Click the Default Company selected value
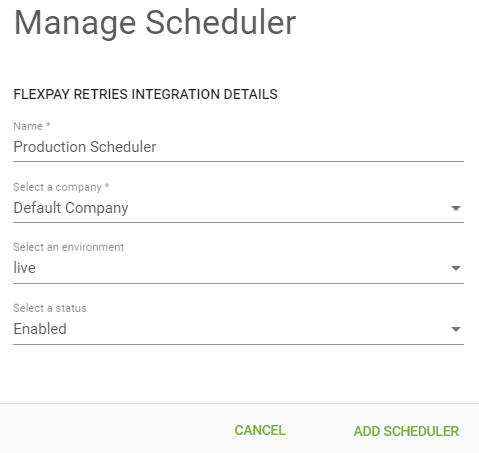The width and height of the screenshot is (479, 453). click(x=71, y=208)
